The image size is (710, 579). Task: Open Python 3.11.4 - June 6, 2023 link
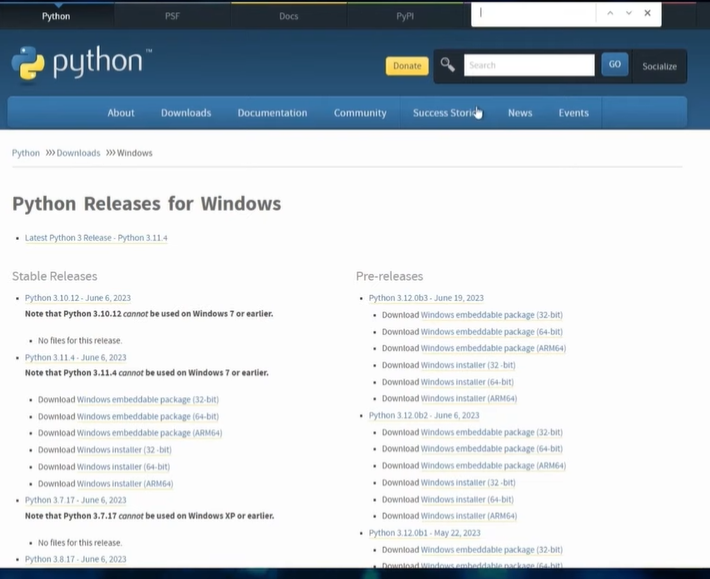(76, 357)
